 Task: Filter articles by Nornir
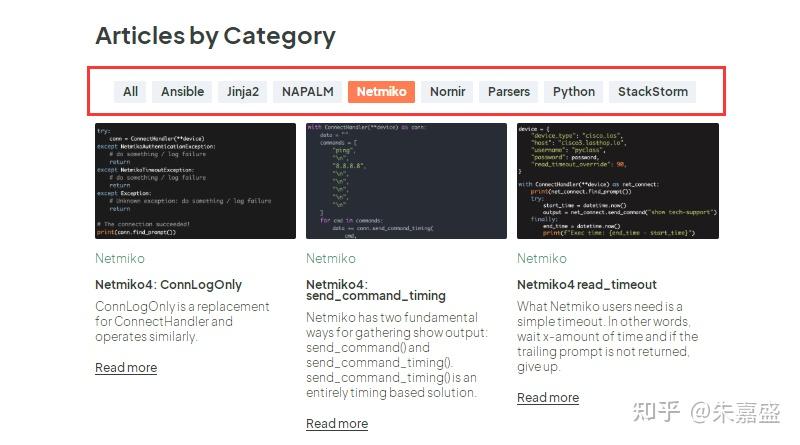pos(447,92)
